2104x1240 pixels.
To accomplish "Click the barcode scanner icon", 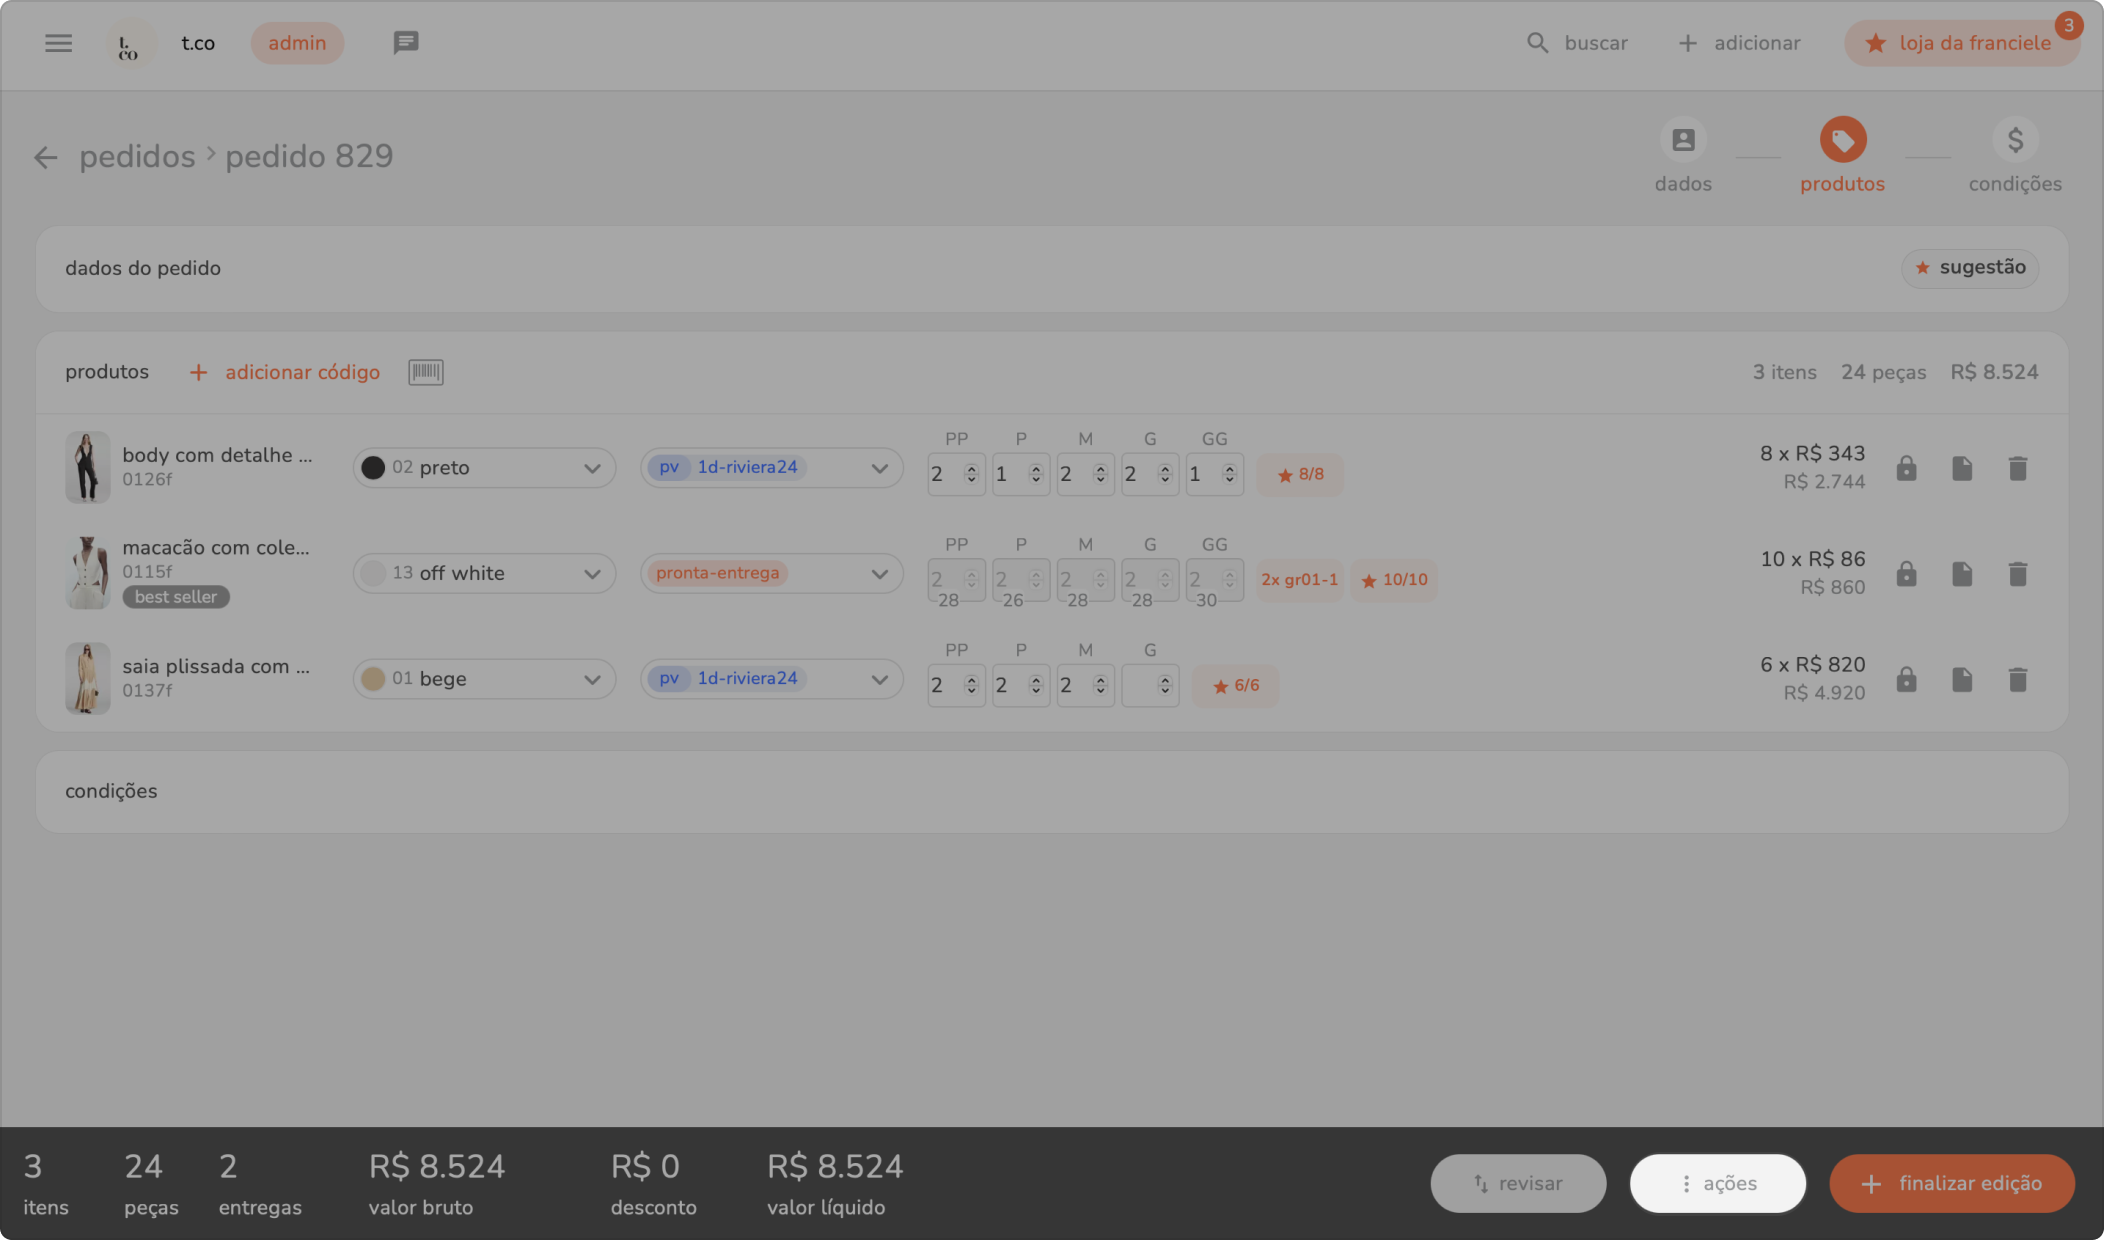I will (425, 372).
